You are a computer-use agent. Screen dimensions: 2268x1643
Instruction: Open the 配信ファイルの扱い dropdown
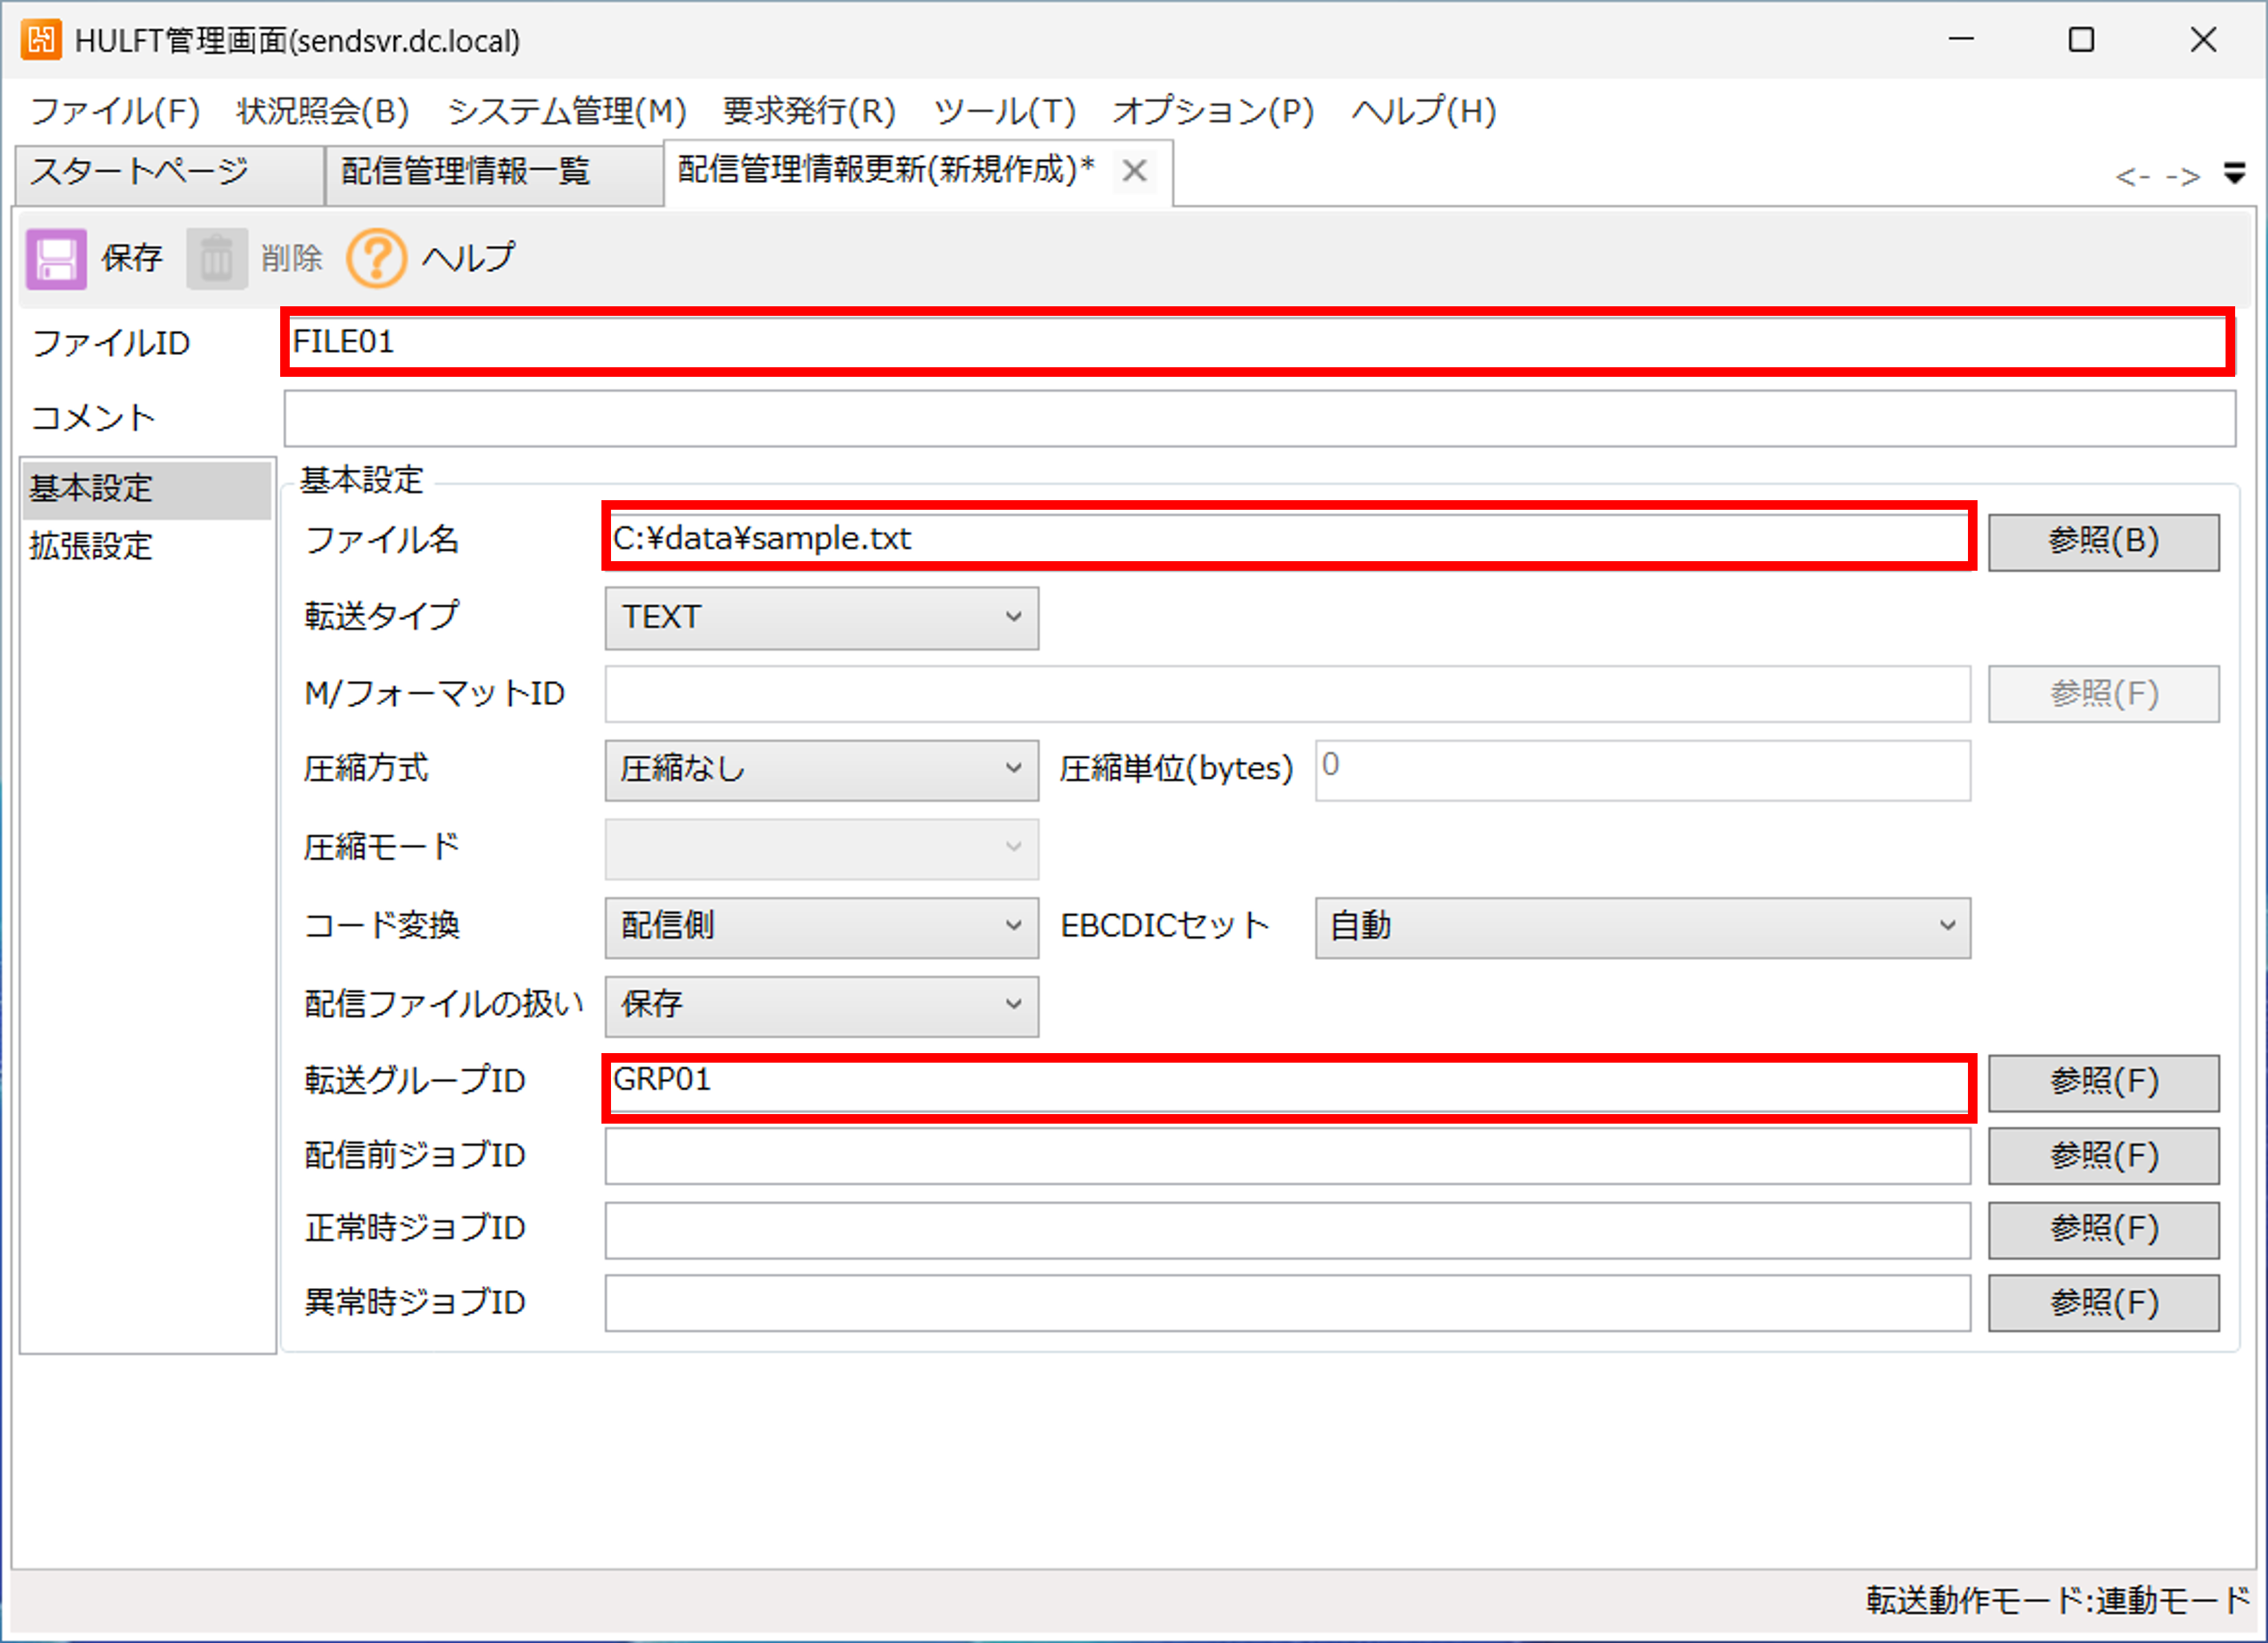coord(821,1005)
